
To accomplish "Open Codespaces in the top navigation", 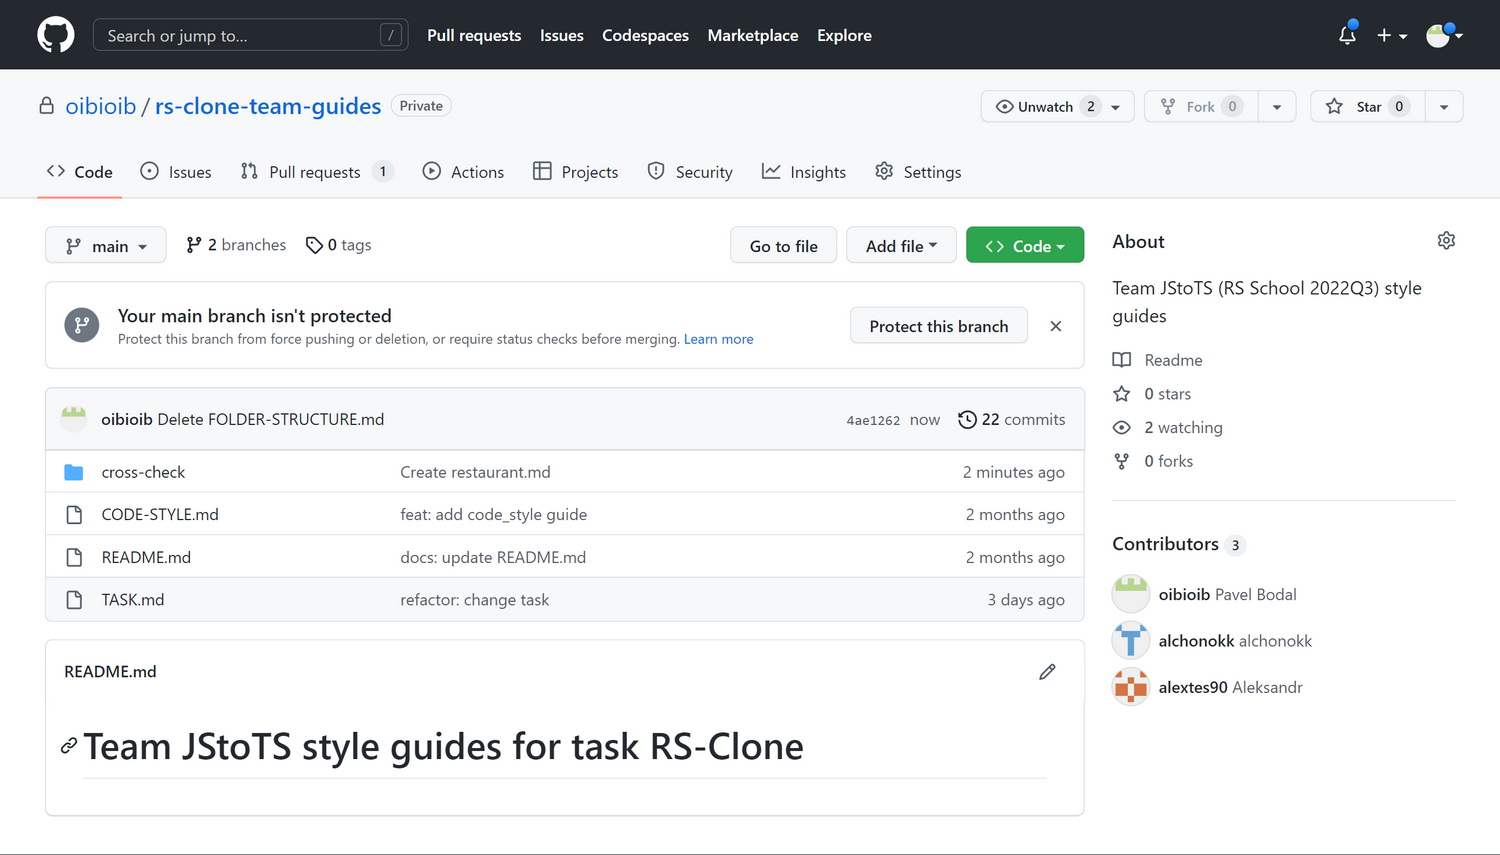I will (x=645, y=35).
